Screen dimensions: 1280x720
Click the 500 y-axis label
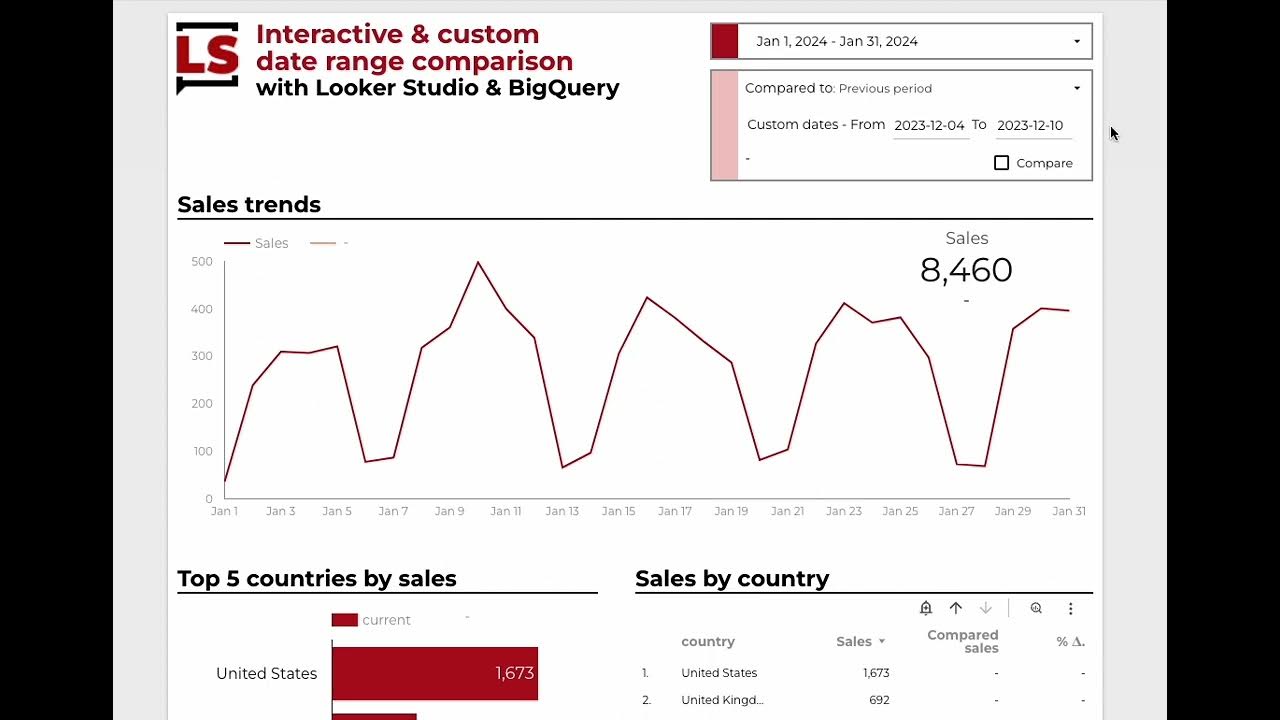(x=202, y=262)
